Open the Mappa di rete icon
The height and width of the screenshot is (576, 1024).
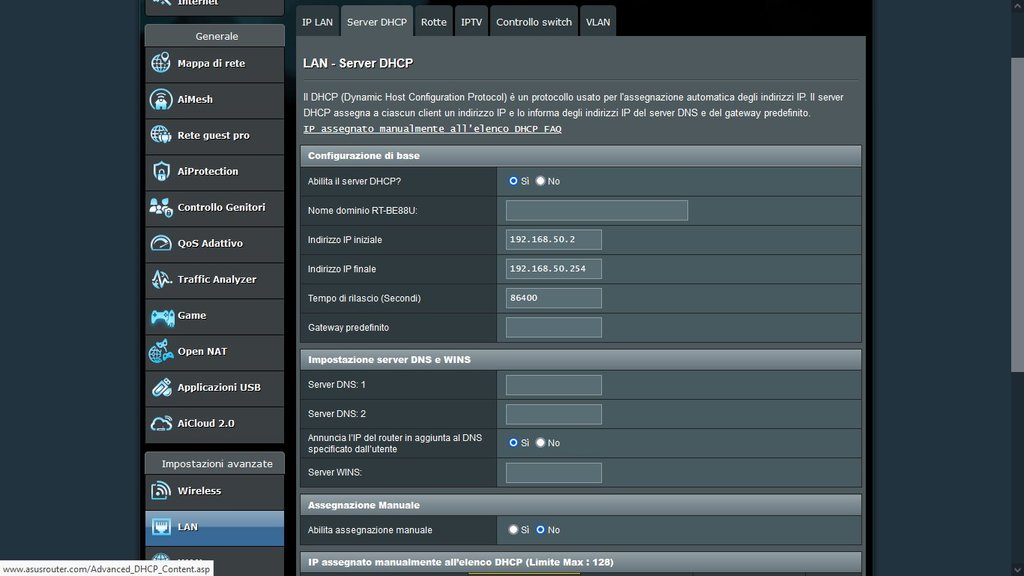coord(161,64)
